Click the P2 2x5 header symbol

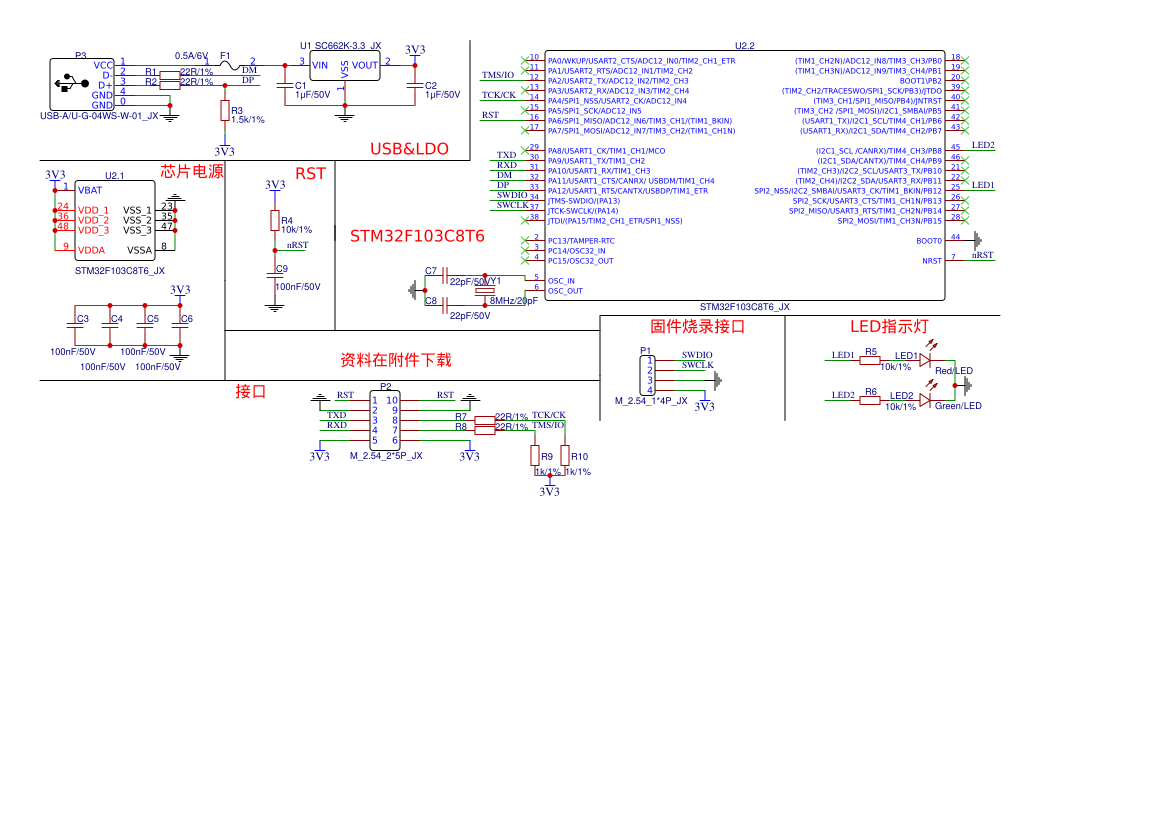click(385, 420)
